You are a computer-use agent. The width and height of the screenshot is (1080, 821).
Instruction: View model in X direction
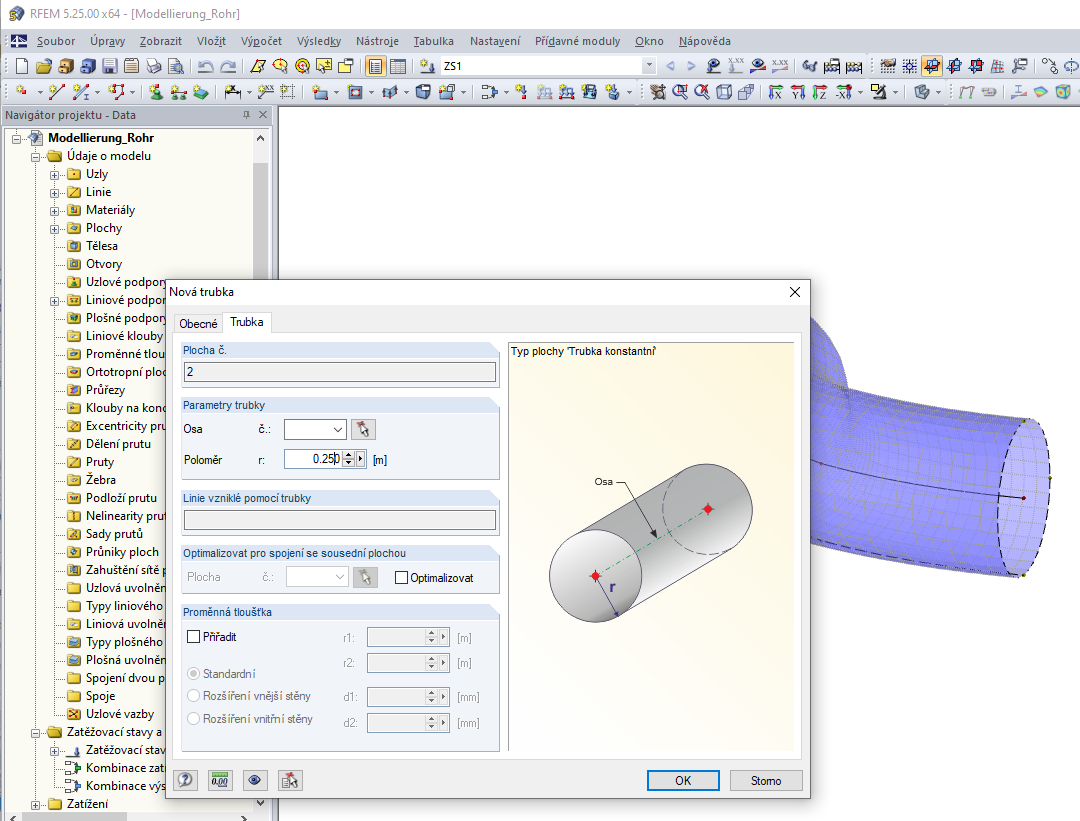(x=776, y=92)
